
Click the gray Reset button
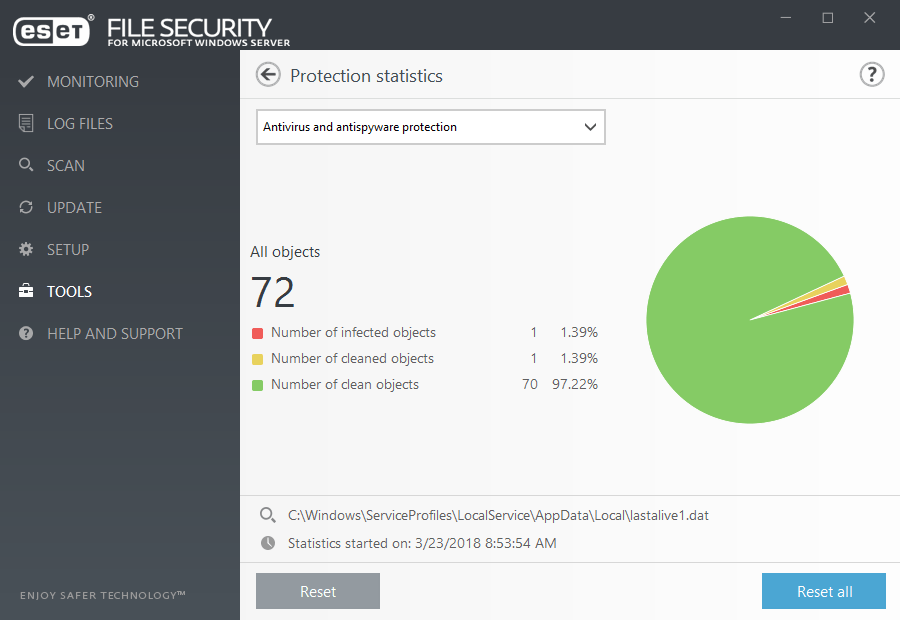(x=318, y=591)
